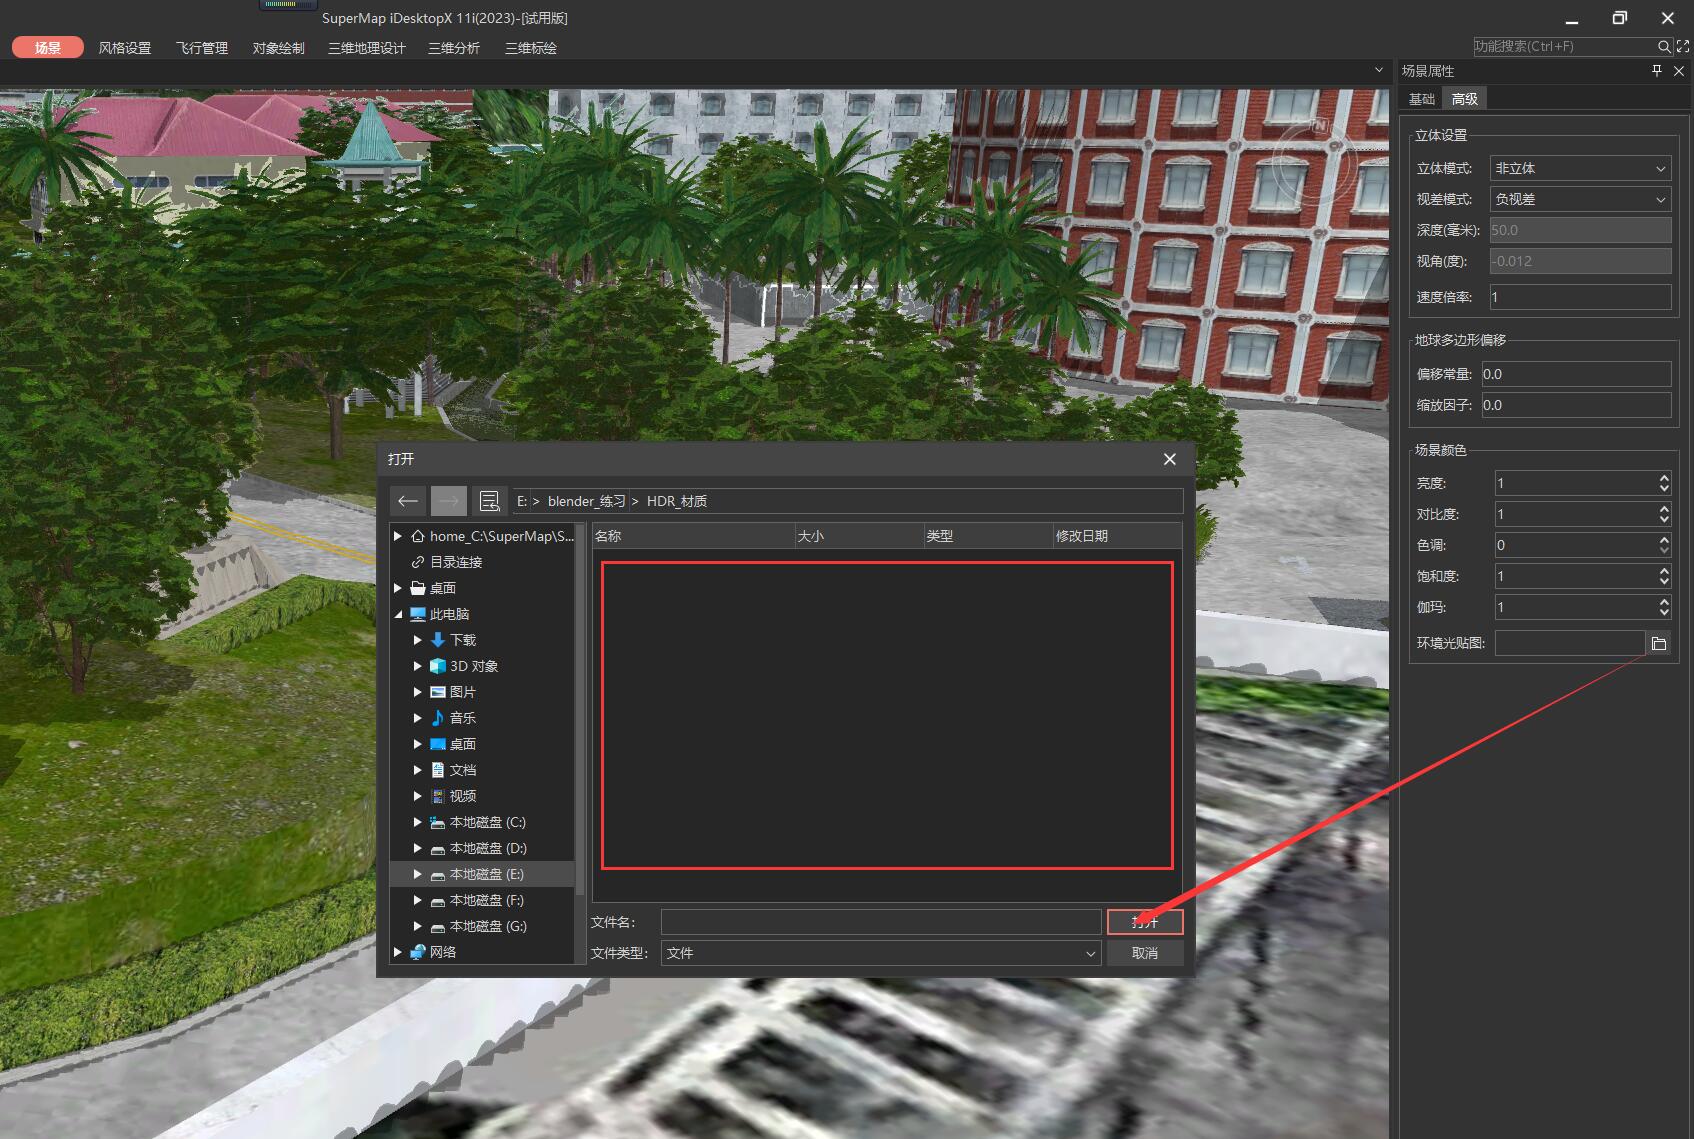Click the 偏移常量 input field
The height and width of the screenshot is (1139, 1694).
point(1576,374)
